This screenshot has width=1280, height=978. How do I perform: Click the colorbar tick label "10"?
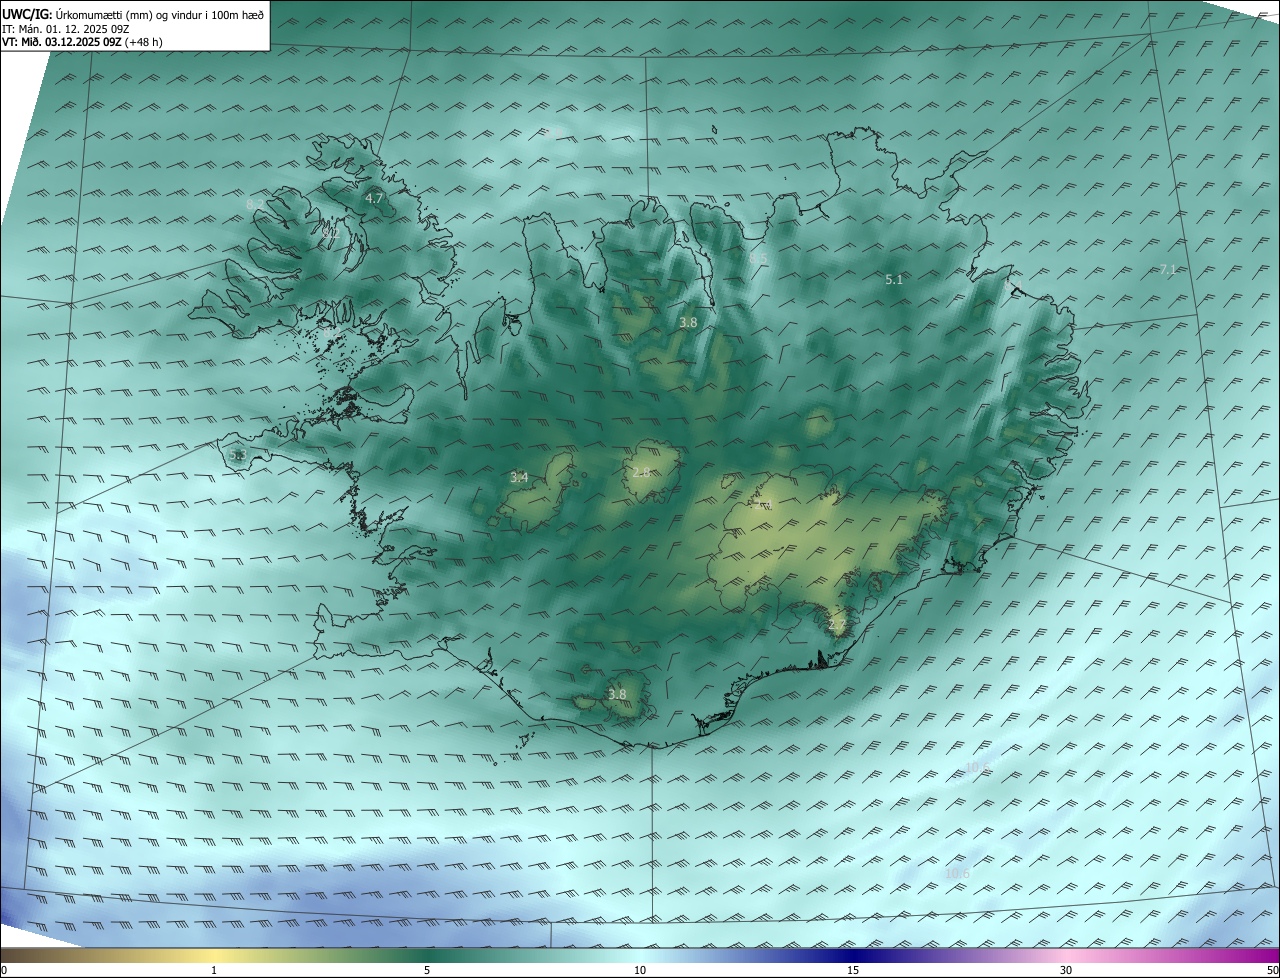pos(640,970)
